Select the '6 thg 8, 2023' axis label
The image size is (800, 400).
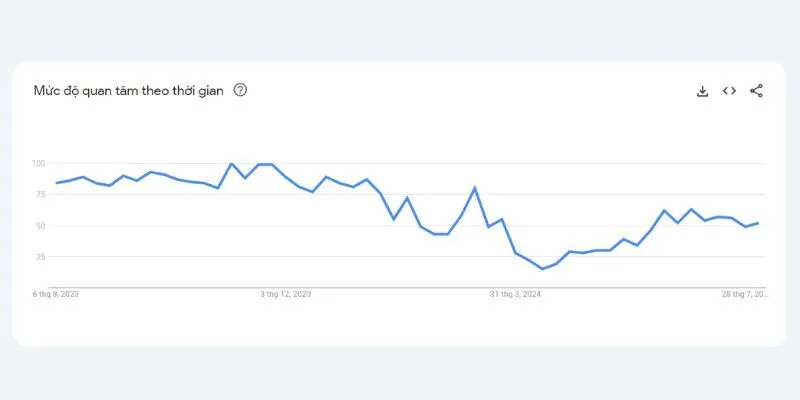coord(56,294)
